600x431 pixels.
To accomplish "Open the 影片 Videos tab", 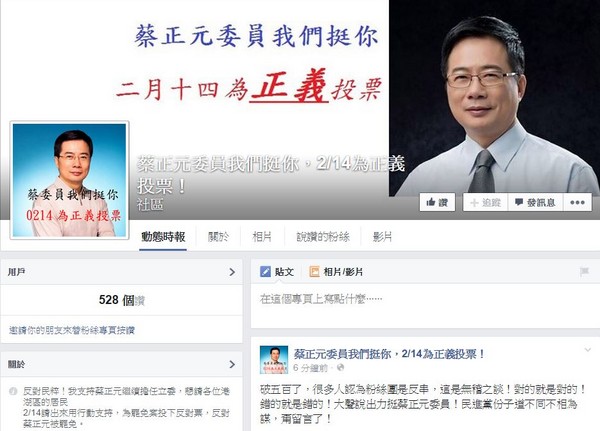I will (383, 237).
